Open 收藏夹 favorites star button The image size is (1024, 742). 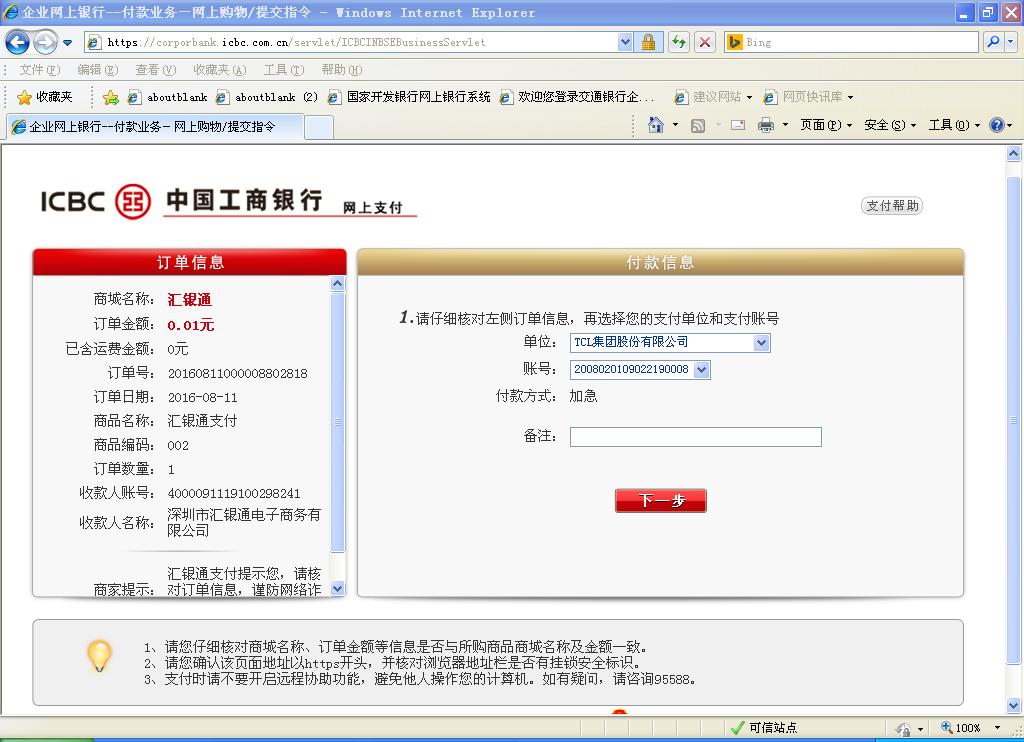44,97
